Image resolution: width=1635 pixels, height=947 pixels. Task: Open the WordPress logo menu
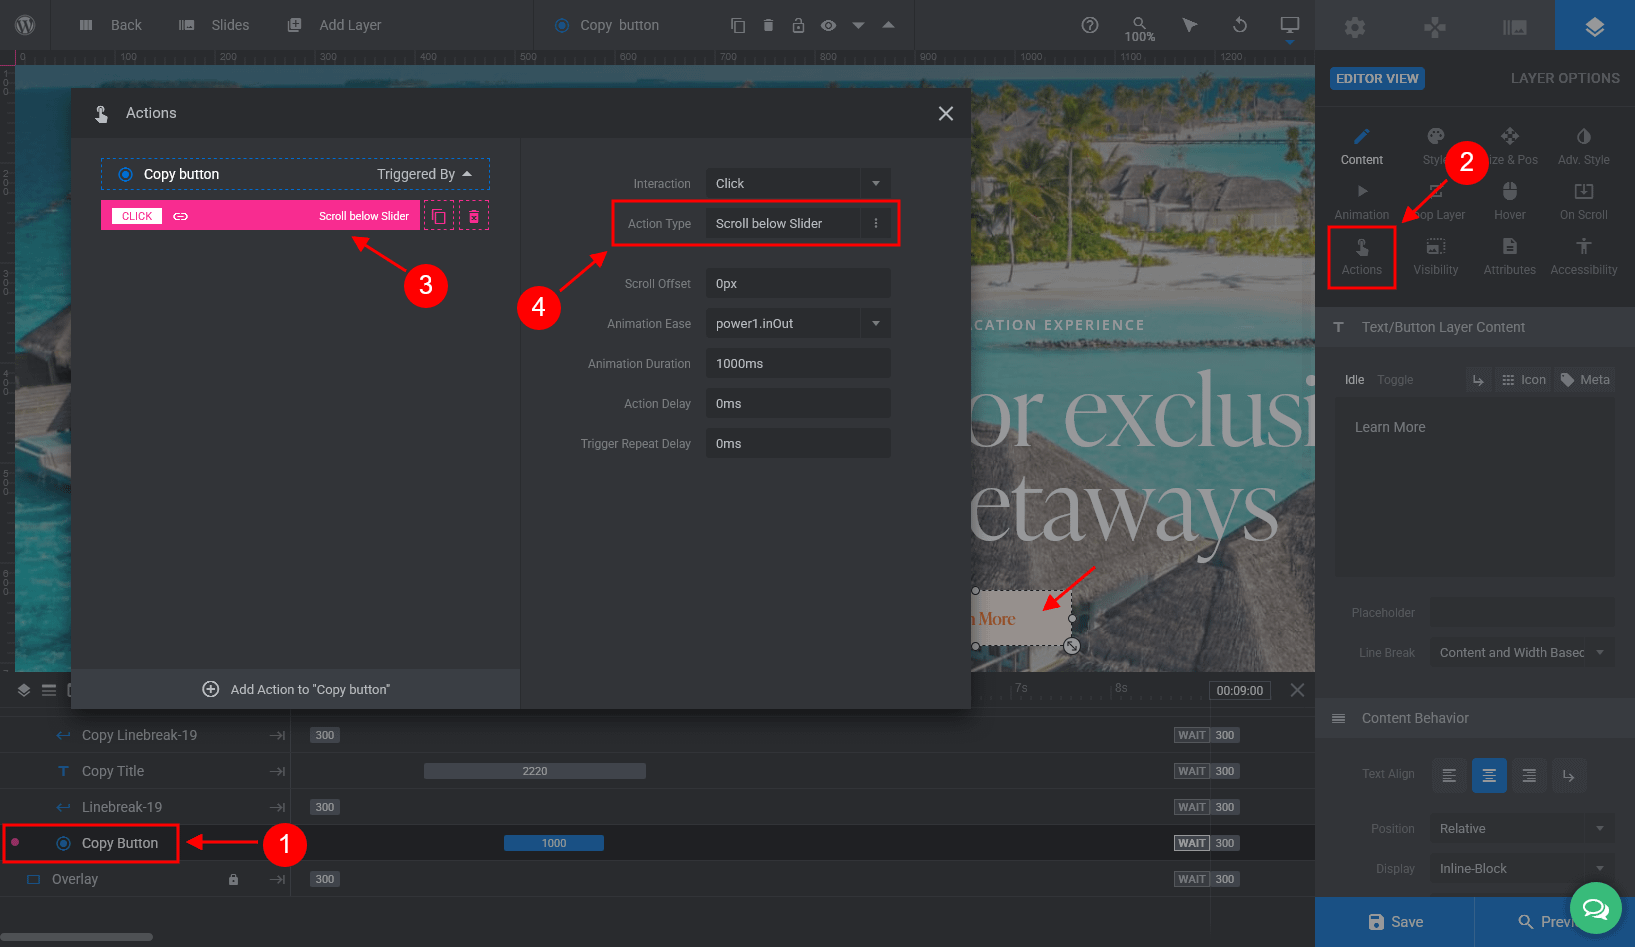coord(25,25)
